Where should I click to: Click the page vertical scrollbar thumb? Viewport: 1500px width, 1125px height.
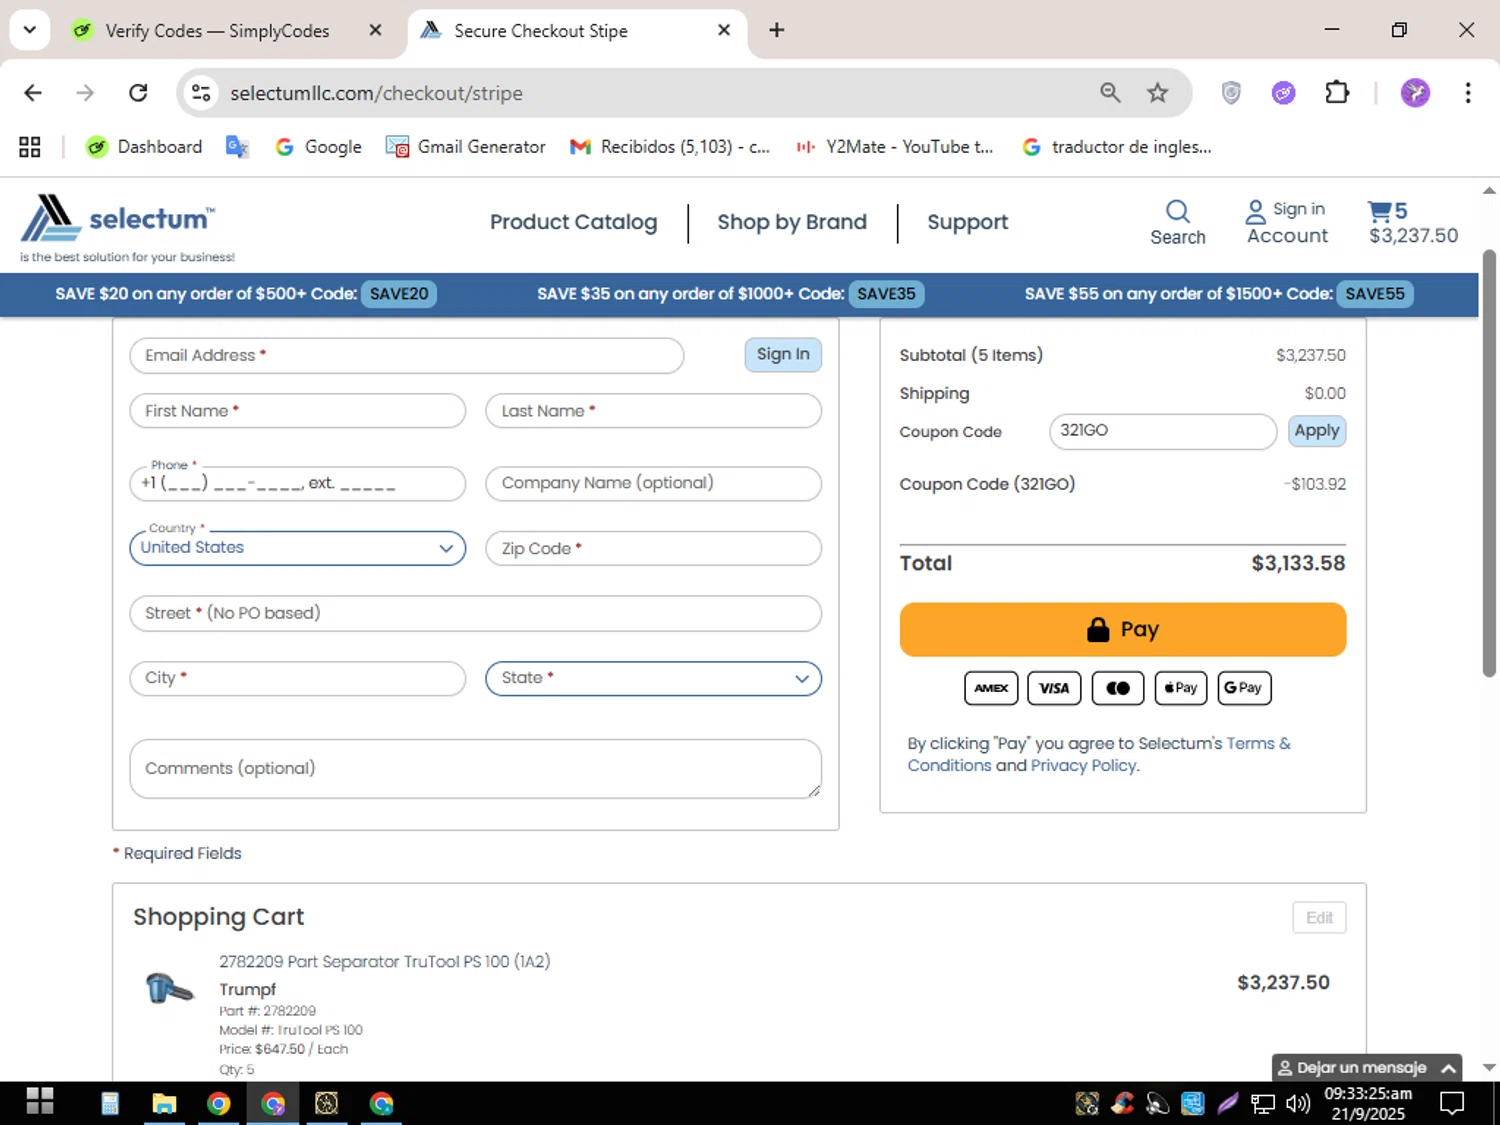(1489, 463)
